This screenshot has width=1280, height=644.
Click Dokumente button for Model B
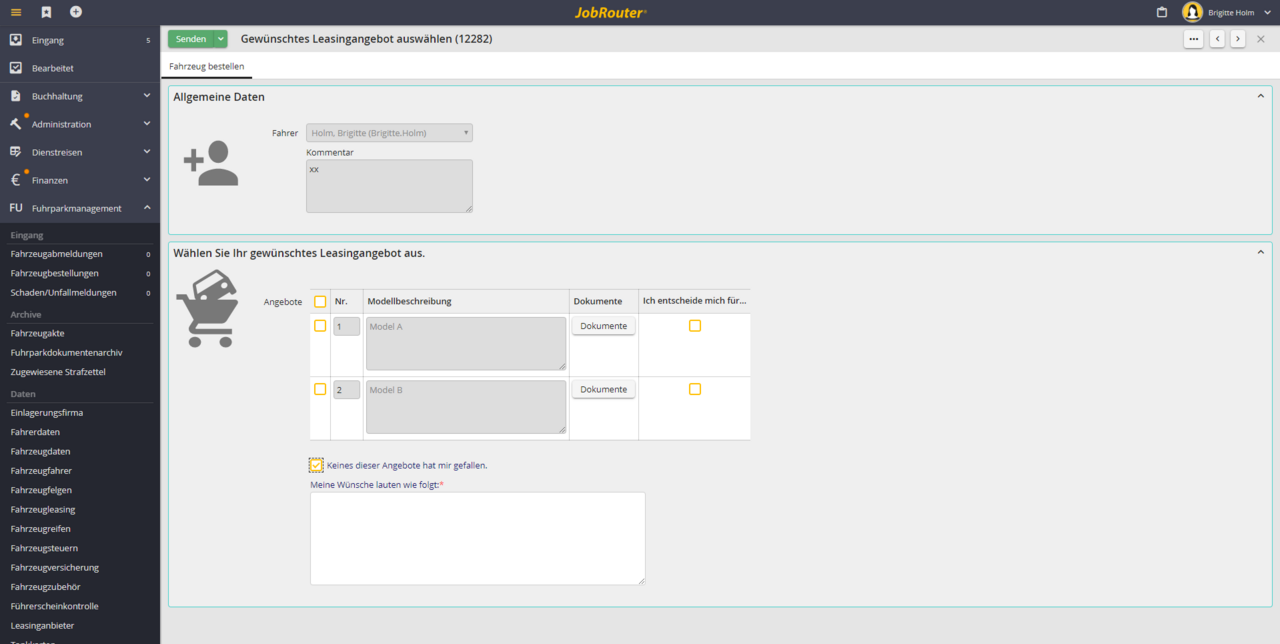[x=603, y=389]
